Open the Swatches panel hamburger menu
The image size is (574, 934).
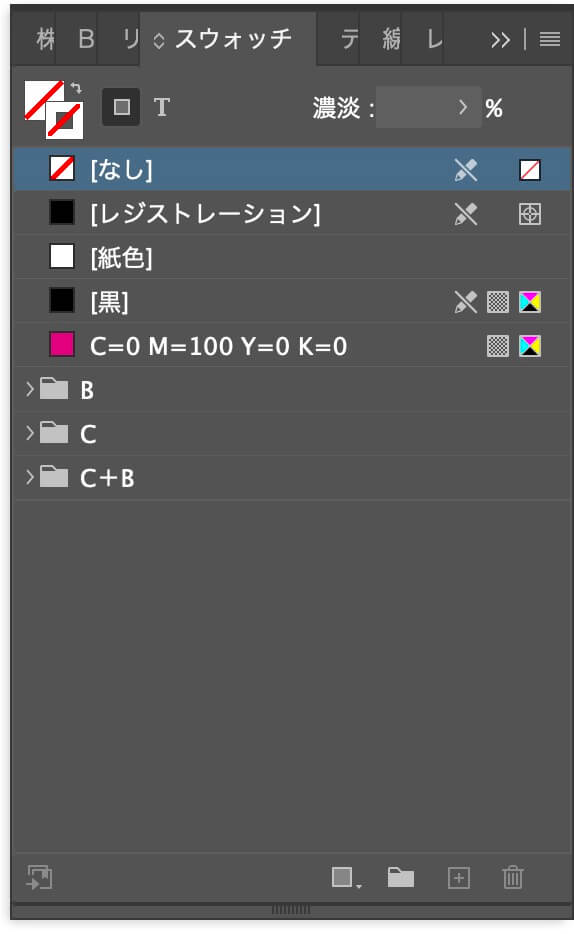(x=550, y=40)
